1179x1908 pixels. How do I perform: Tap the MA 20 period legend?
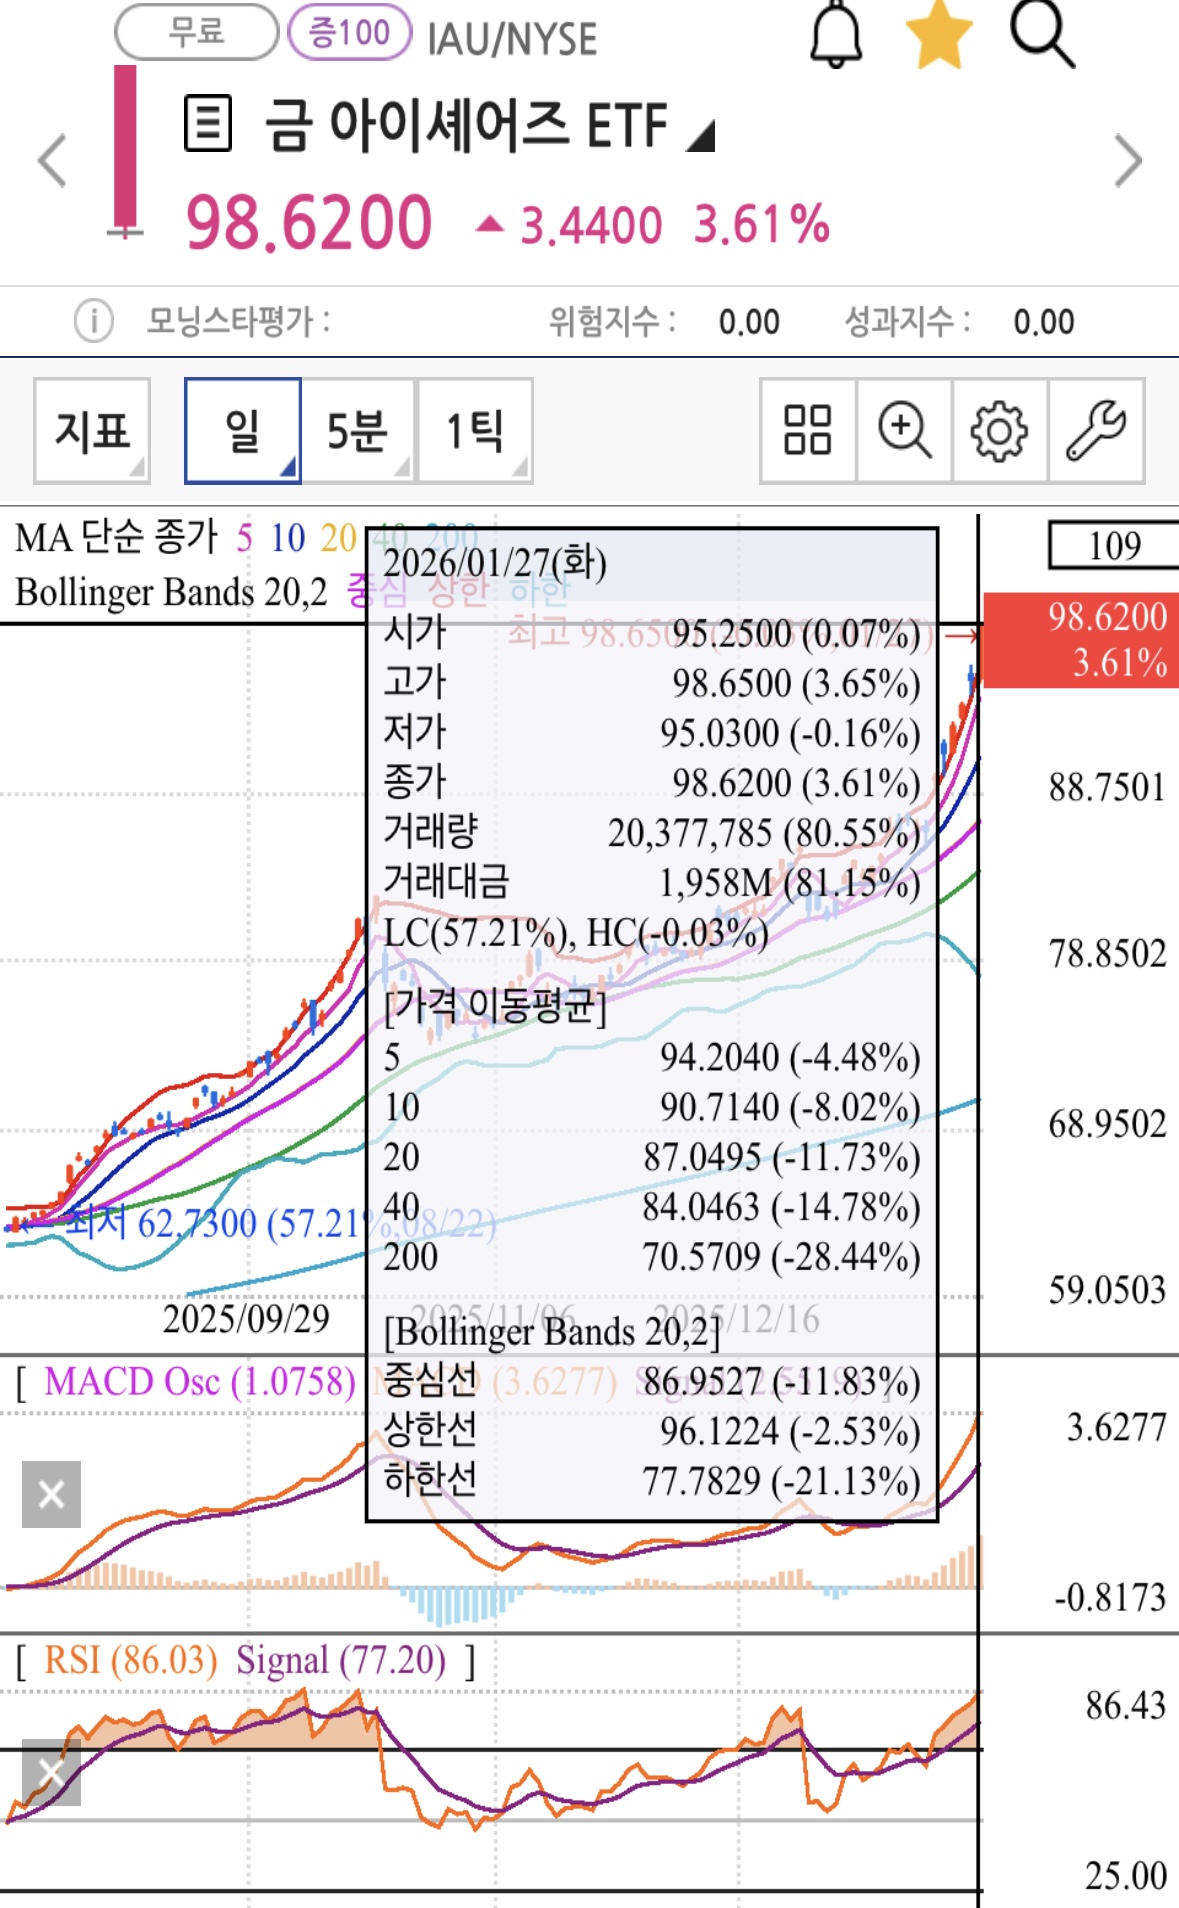(339, 538)
